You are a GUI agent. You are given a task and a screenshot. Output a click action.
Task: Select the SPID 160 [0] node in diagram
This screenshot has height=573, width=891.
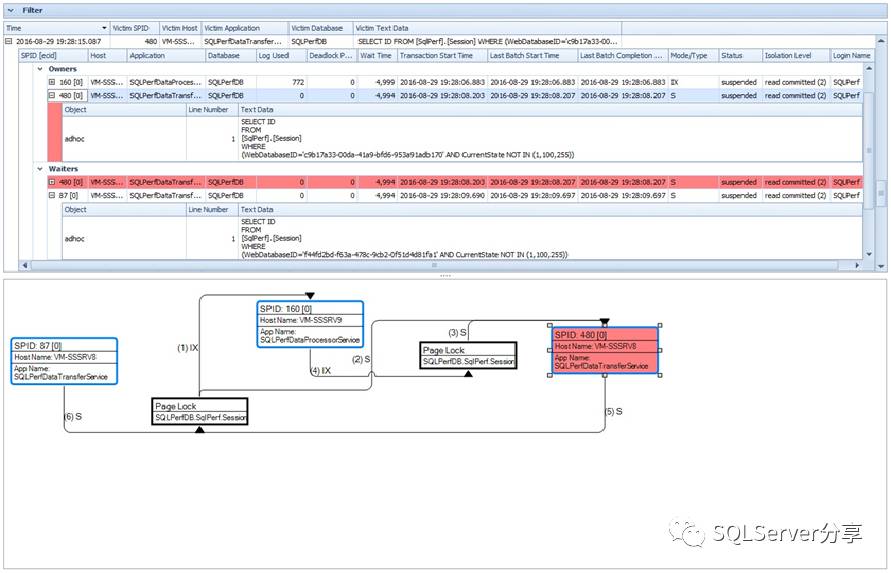[310, 324]
